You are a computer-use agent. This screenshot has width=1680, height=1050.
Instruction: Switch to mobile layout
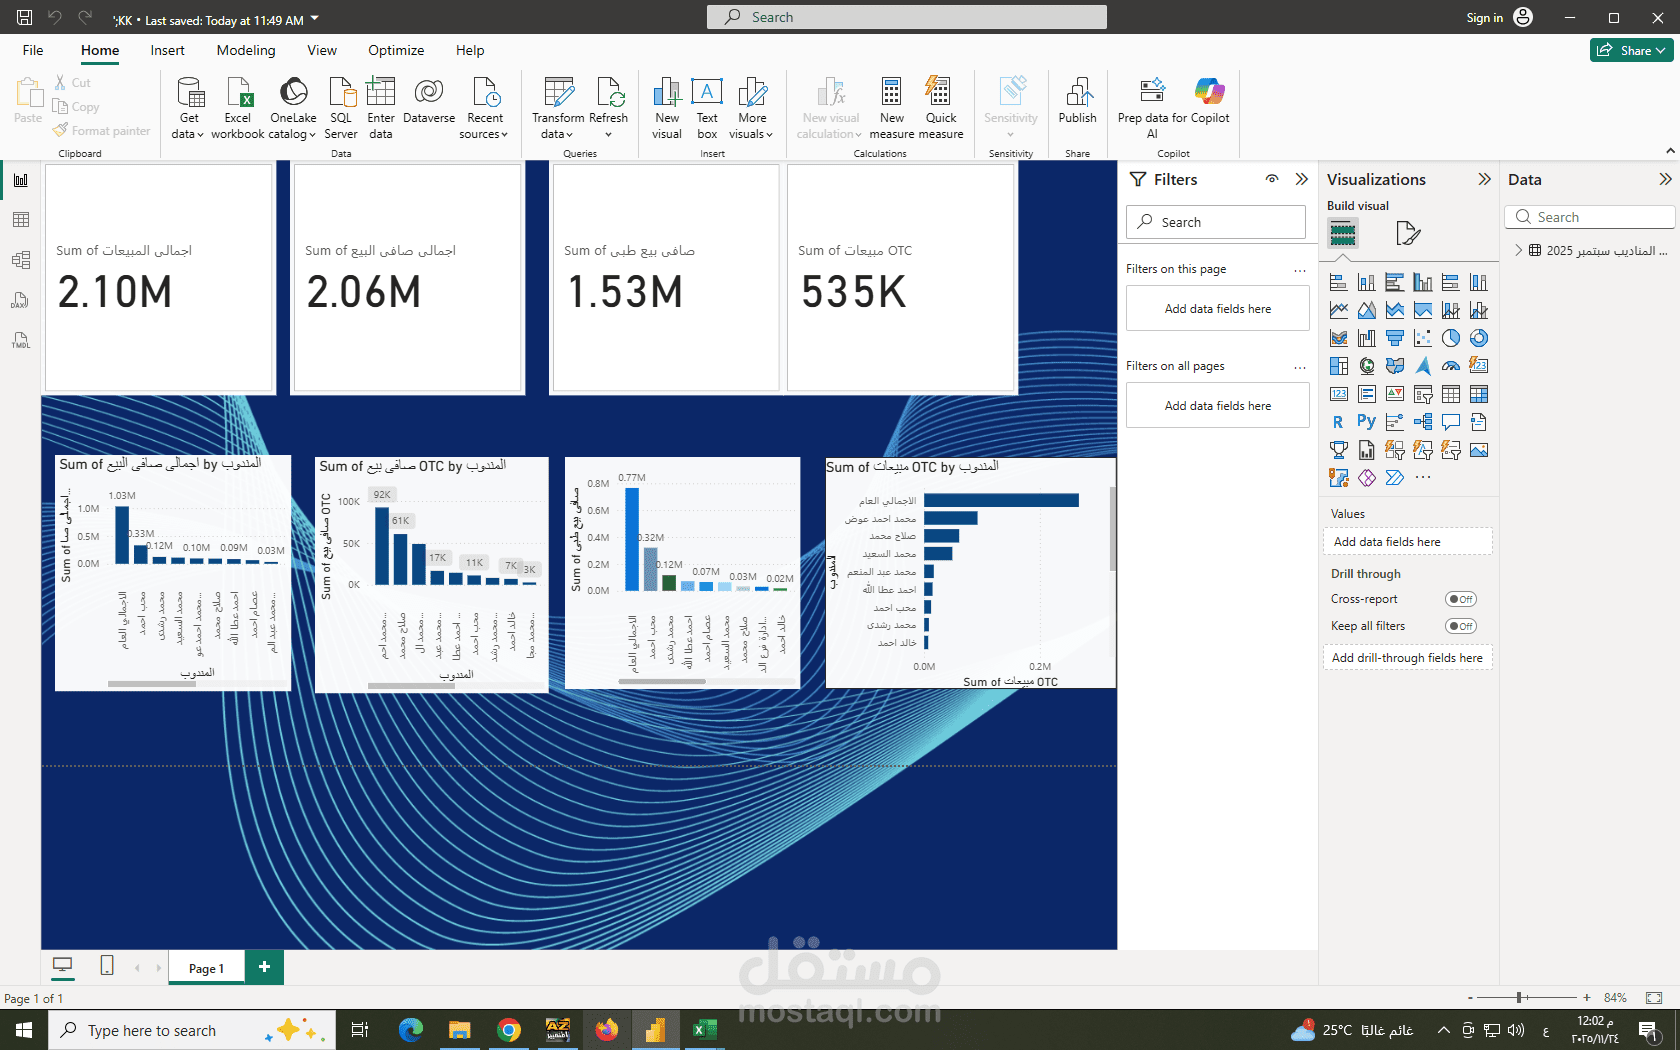(x=107, y=966)
